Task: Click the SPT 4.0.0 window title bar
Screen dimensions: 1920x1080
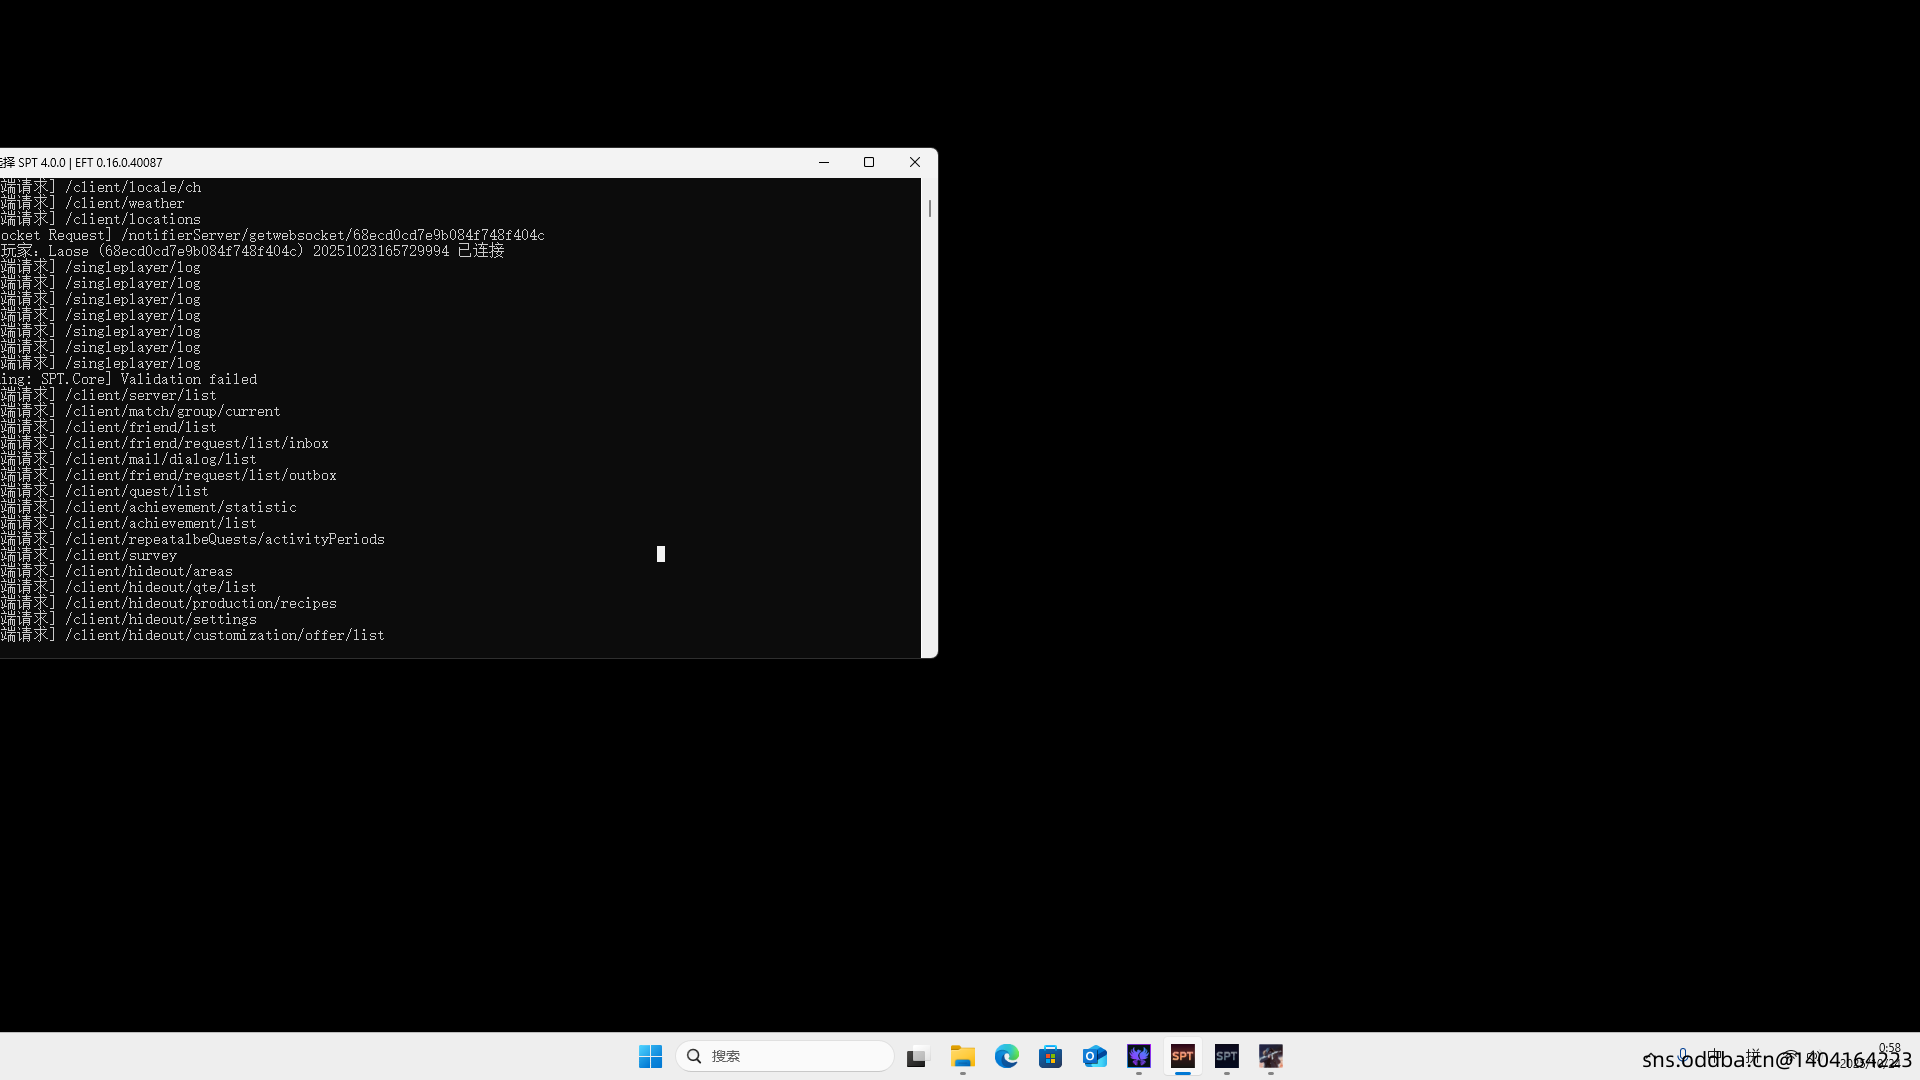Action: click(450, 162)
